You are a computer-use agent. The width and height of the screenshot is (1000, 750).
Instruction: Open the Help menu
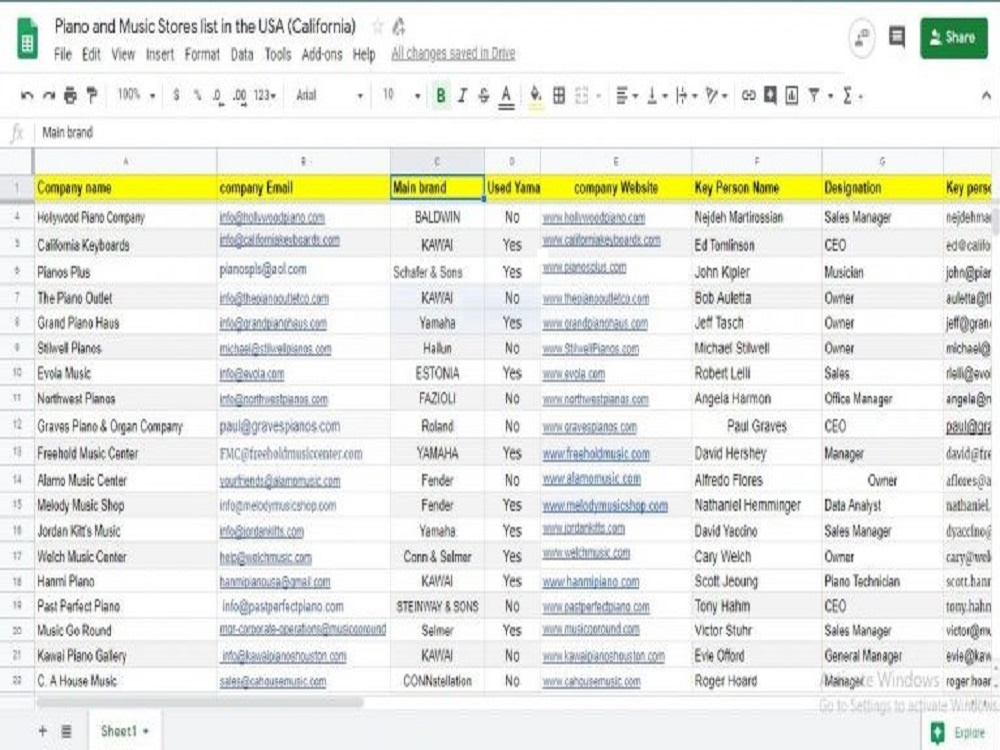364,54
